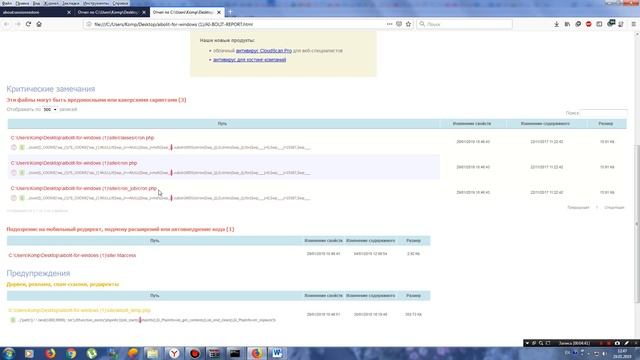
Task: Open the Закладки menu
Action: point(71,3)
